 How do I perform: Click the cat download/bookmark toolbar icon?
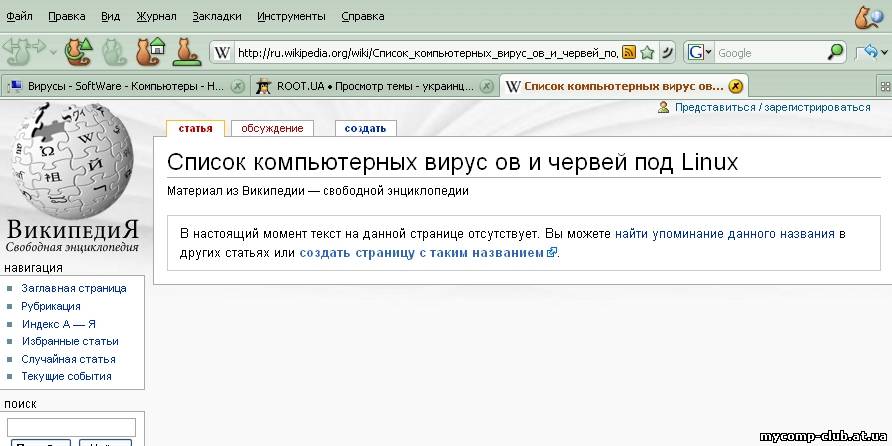click(x=186, y=52)
